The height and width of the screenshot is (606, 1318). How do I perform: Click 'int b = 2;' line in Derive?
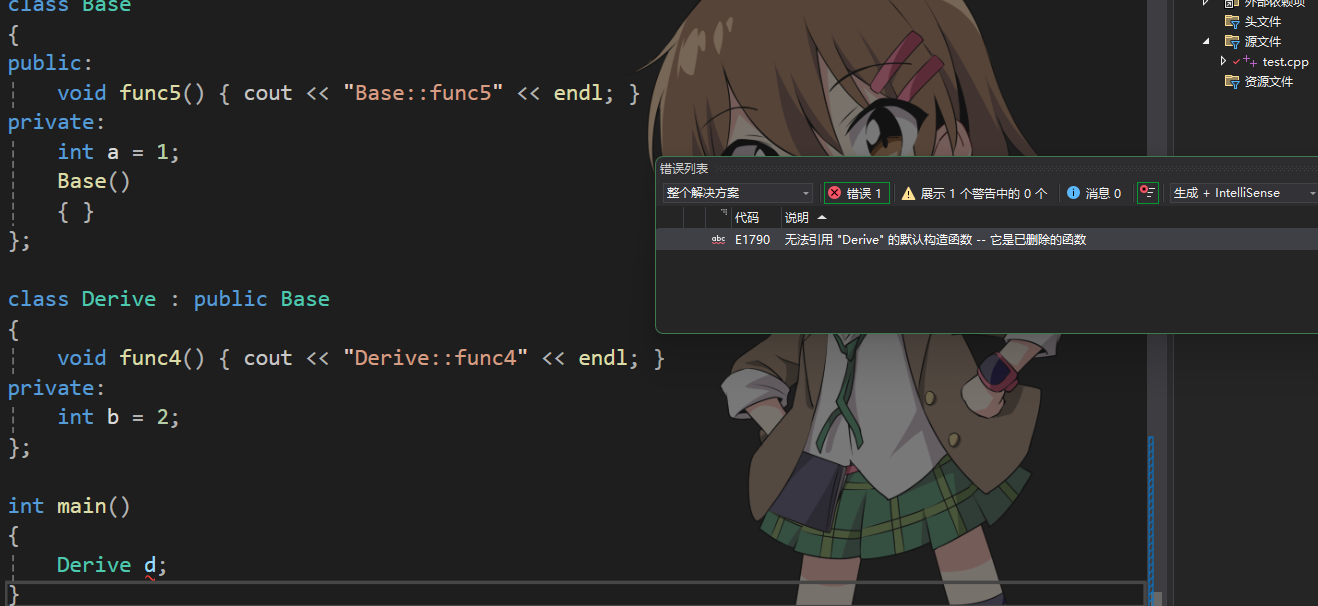[x=118, y=417]
